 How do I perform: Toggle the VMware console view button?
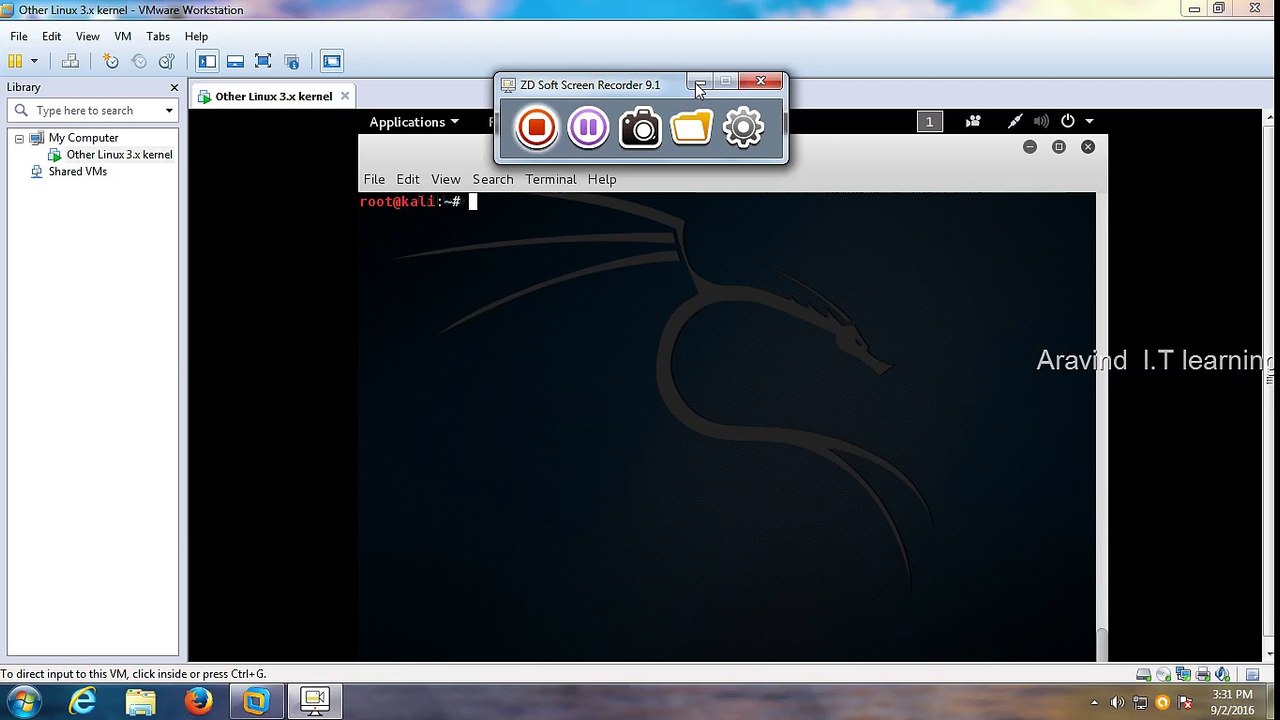tap(332, 61)
